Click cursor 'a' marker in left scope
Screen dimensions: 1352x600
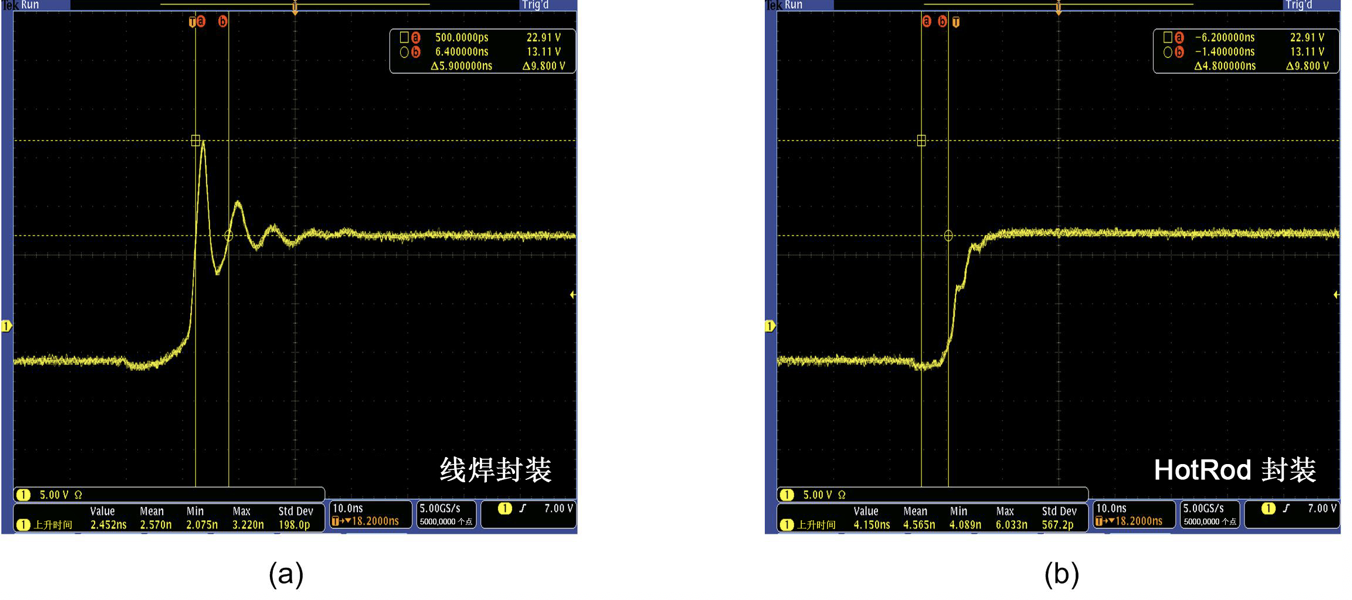click(x=201, y=21)
